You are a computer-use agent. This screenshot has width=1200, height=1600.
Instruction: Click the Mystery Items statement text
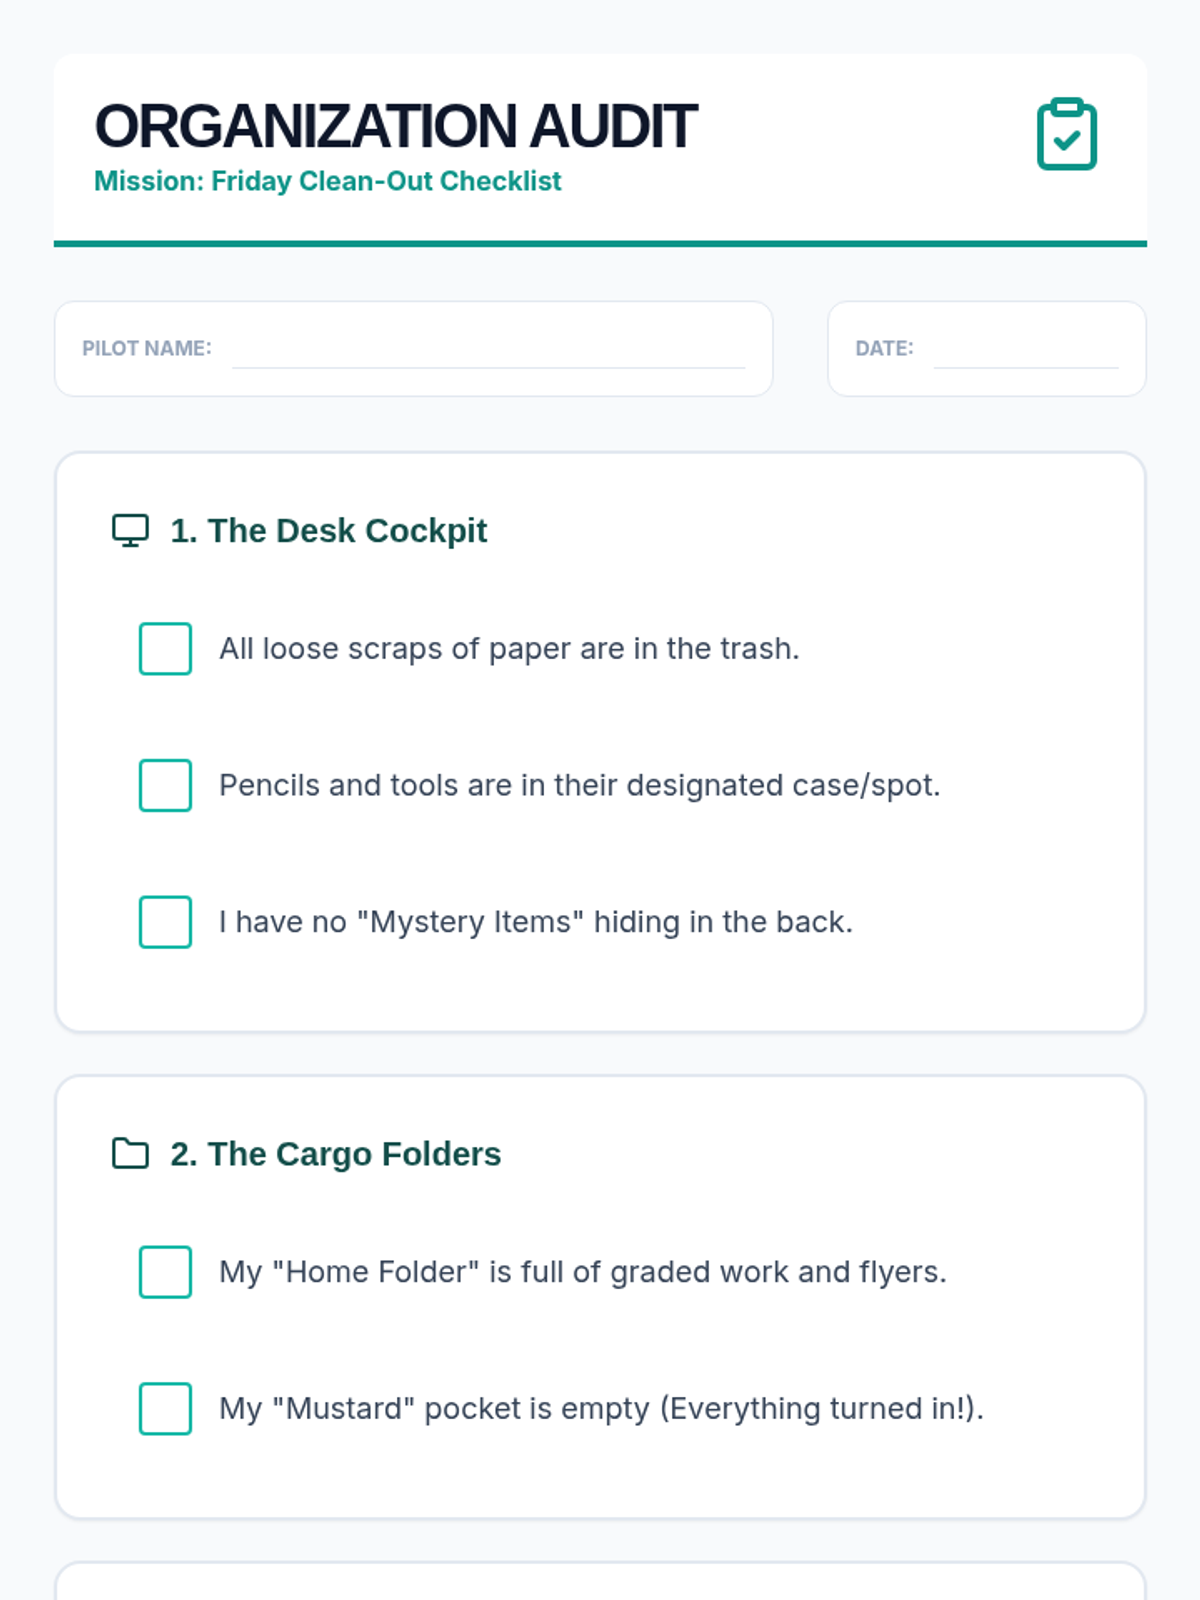tap(536, 922)
